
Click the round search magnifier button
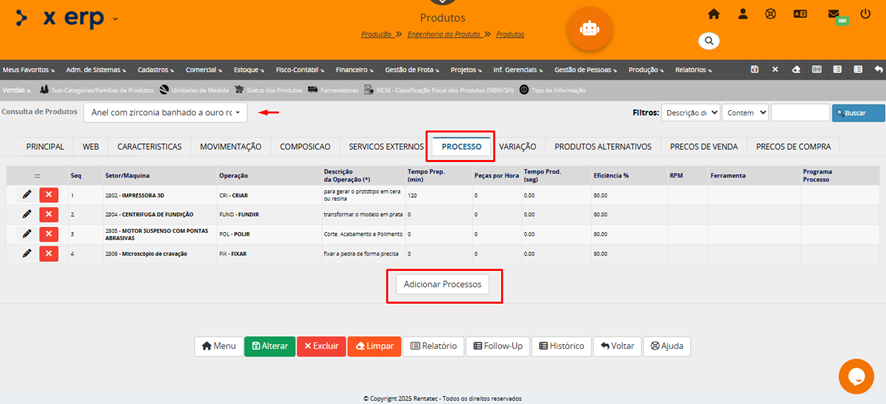click(709, 41)
